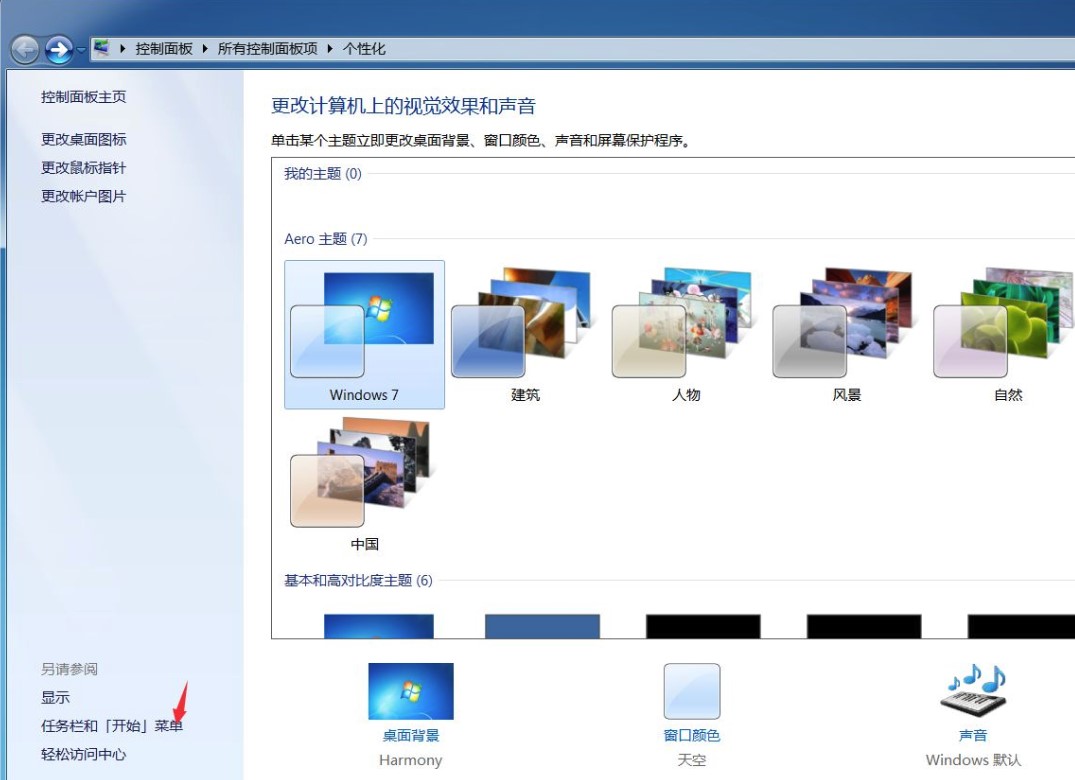Open 显示 link under 另请参阅
Viewport: 1075px width, 780px height.
pos(56,698)
